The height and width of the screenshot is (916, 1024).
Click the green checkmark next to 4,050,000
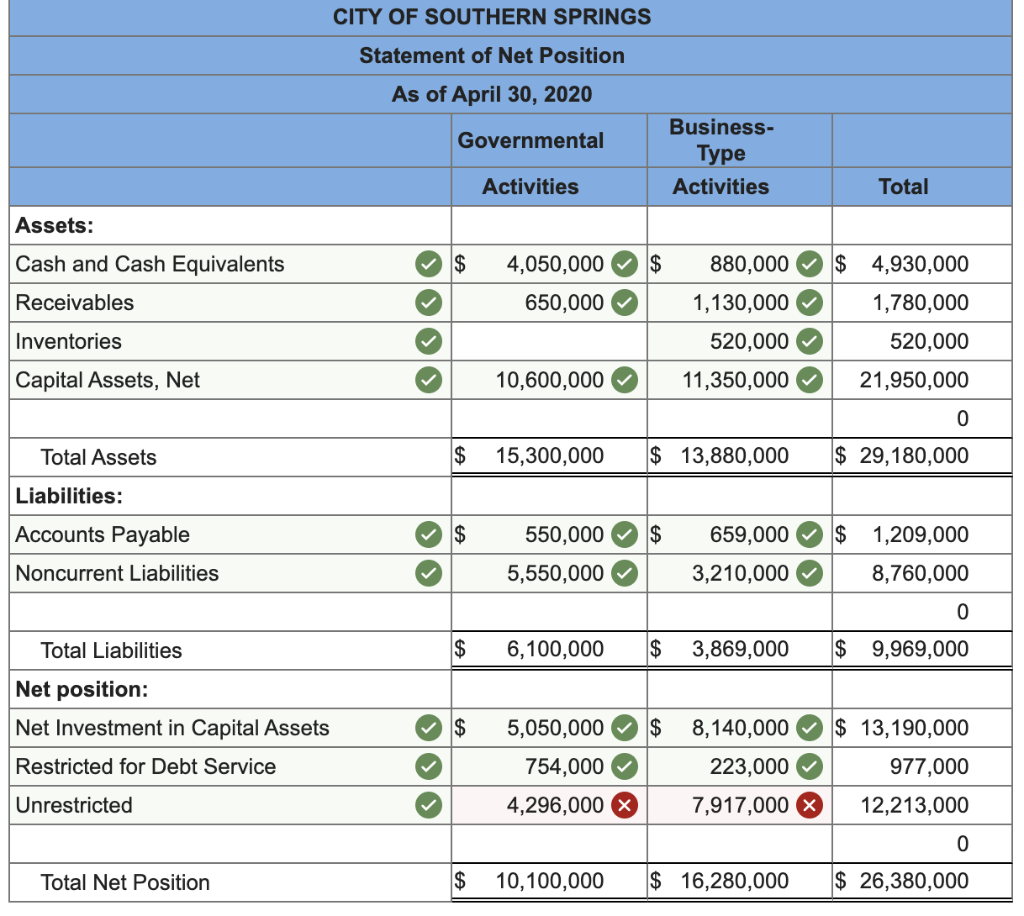(624, 264)
